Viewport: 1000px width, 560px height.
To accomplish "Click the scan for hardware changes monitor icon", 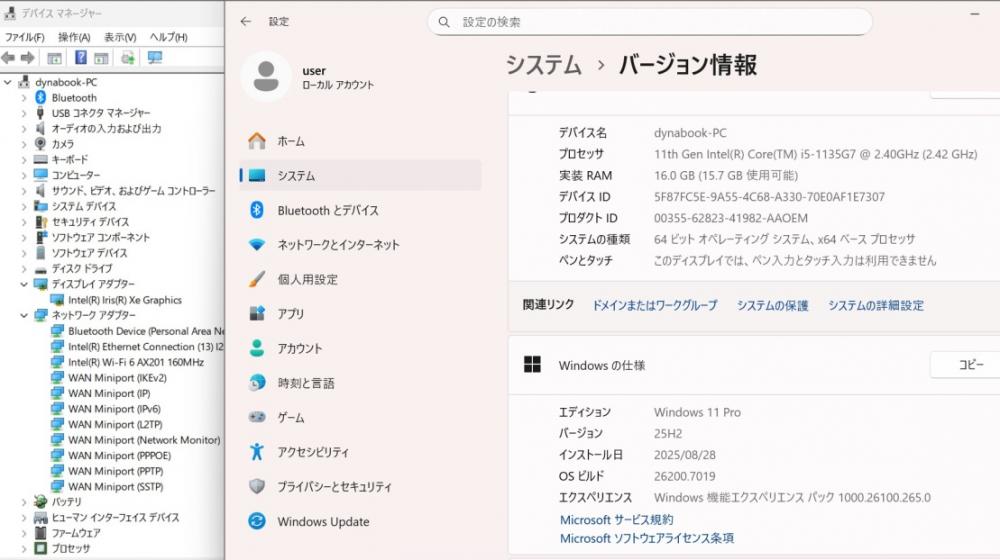I will coord(155,58).
